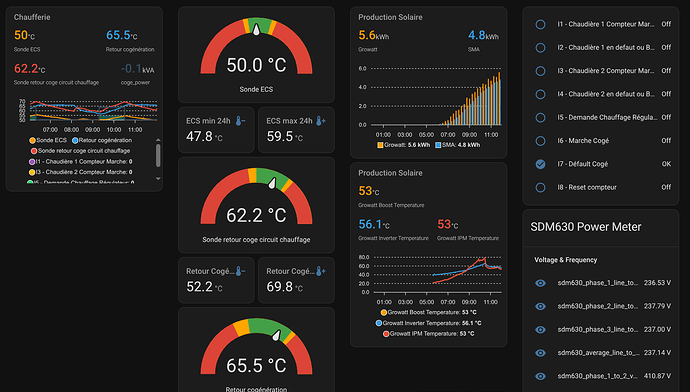This screenshot has height=392, width=690.
Task: Click the SDM630 Power Meter card title
Action: pyautogui.click(x=586, y=227)
